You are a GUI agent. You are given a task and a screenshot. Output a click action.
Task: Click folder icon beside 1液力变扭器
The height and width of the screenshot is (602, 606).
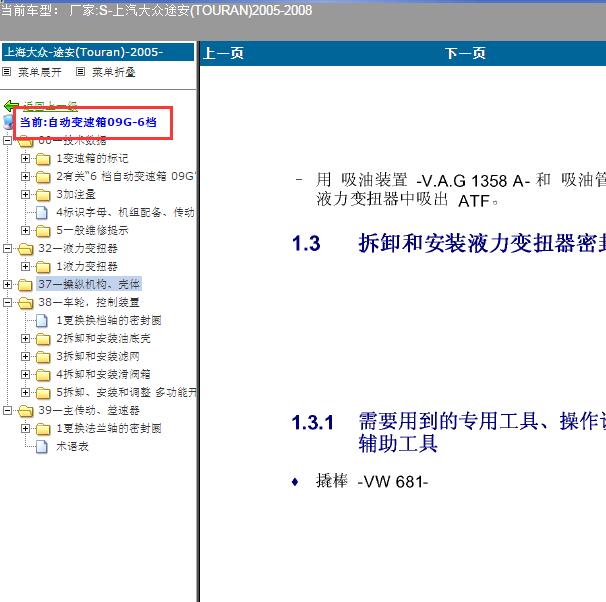point(43,267)
